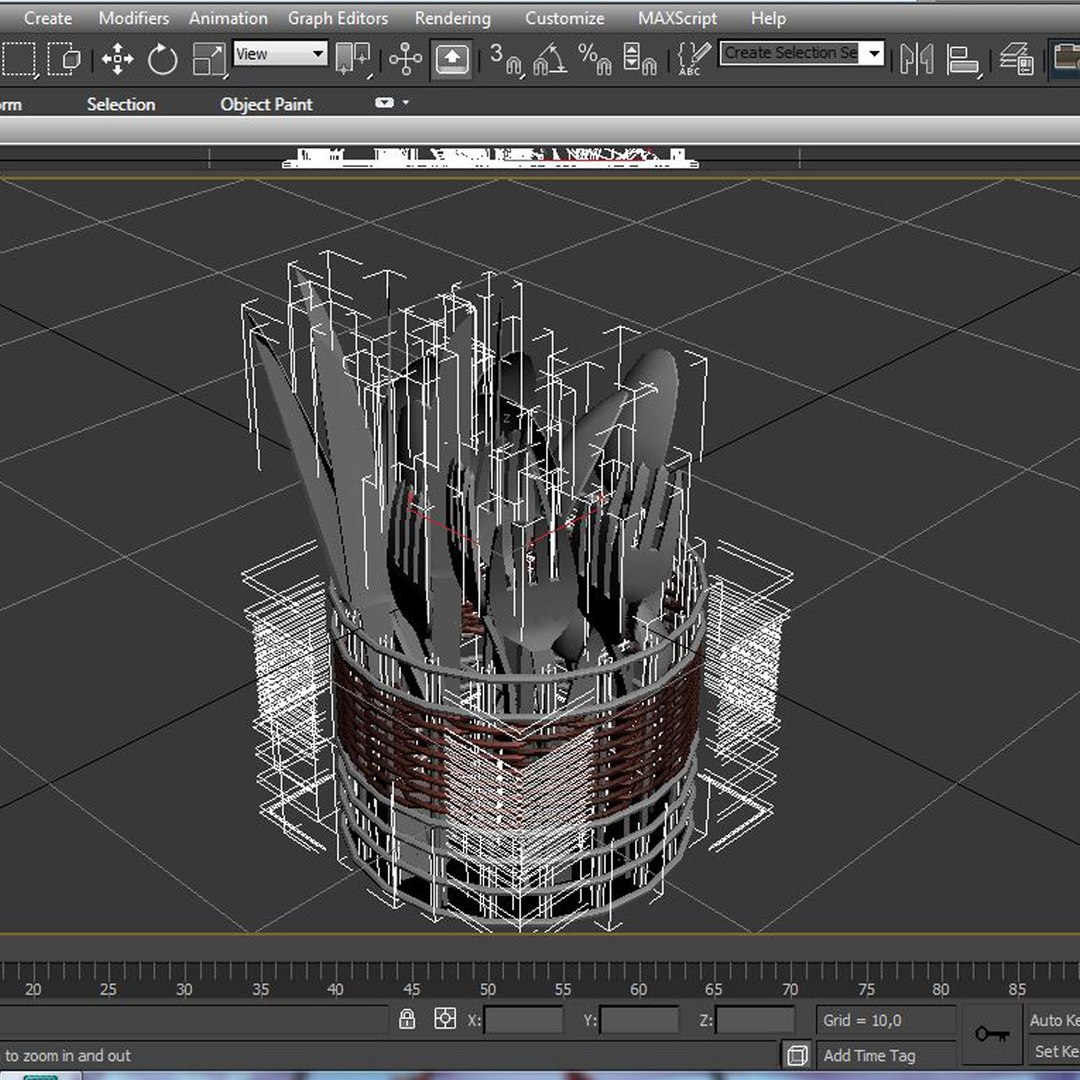The width and height of the screenshot is (1080, 1080).
Task: Toggle the Selection Lock padlock
Action: (x=407, y=1019)
